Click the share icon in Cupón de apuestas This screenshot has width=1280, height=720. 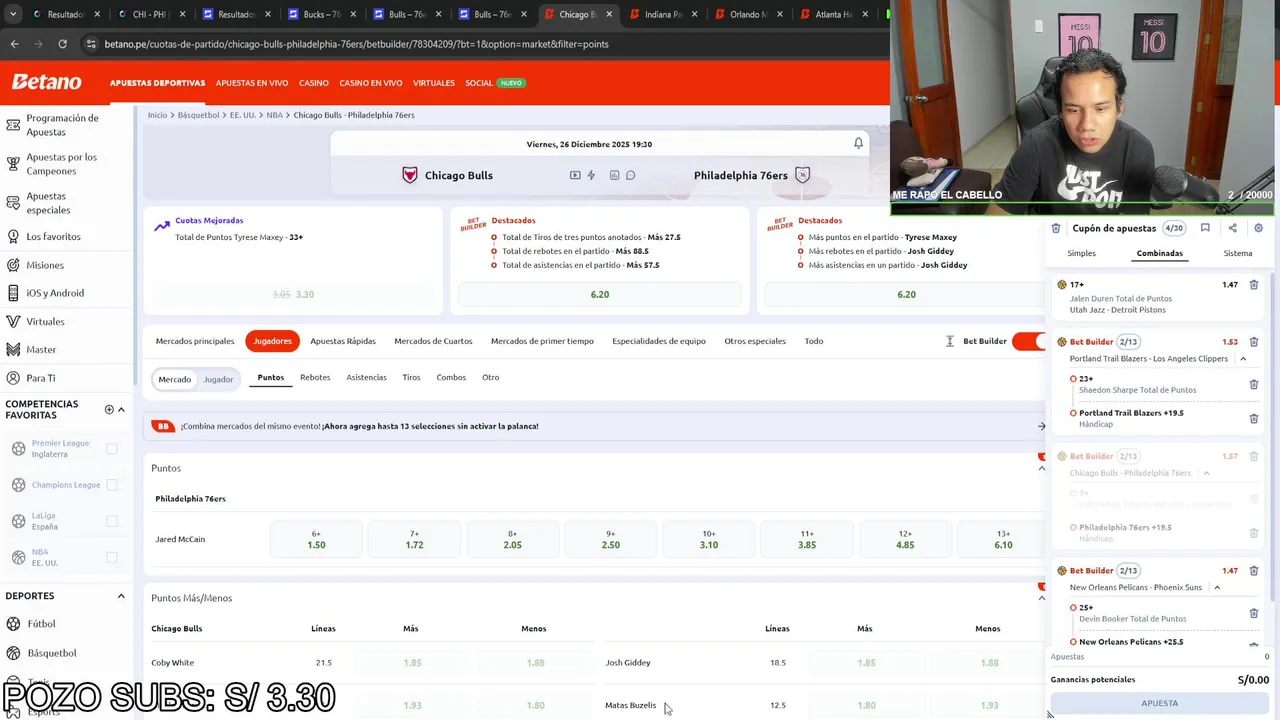pos(1232,228)
